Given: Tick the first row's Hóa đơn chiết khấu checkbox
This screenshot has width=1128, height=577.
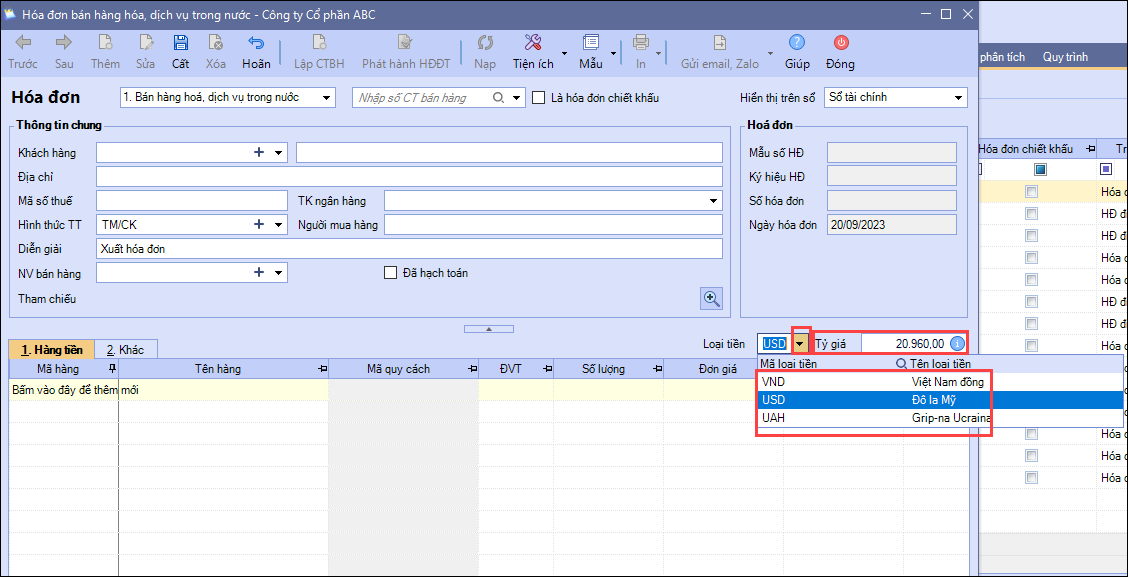Looking at the screenshot, I should coord(1031,191).
